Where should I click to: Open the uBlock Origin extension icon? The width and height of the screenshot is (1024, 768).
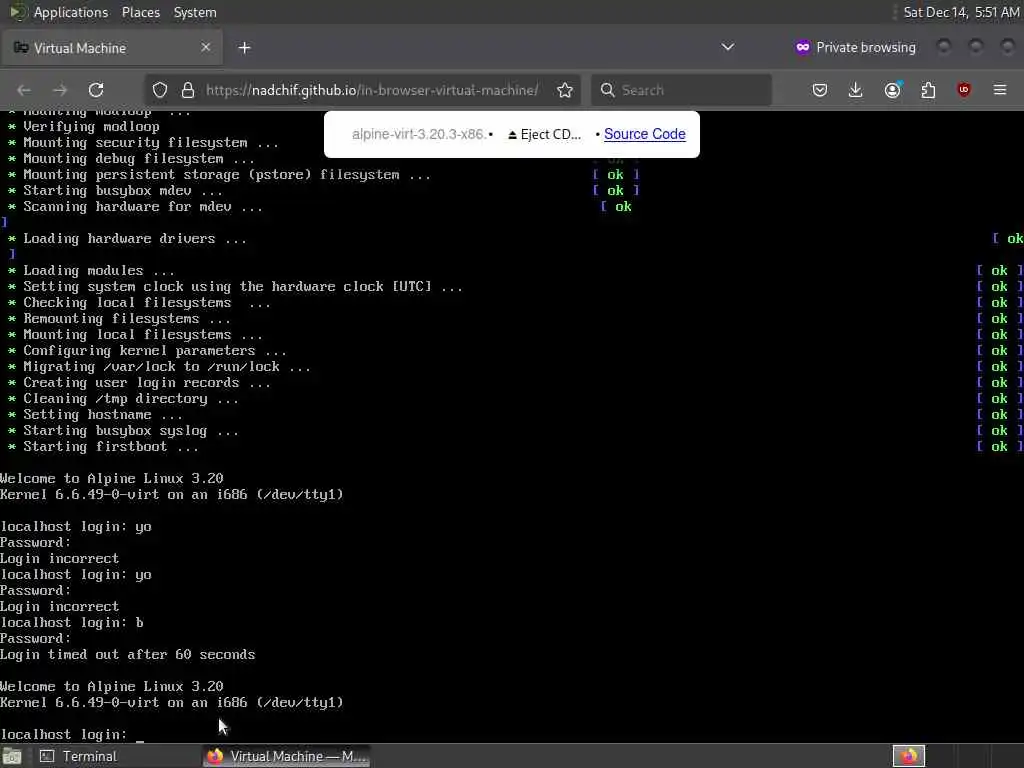[x=964, y=90]
